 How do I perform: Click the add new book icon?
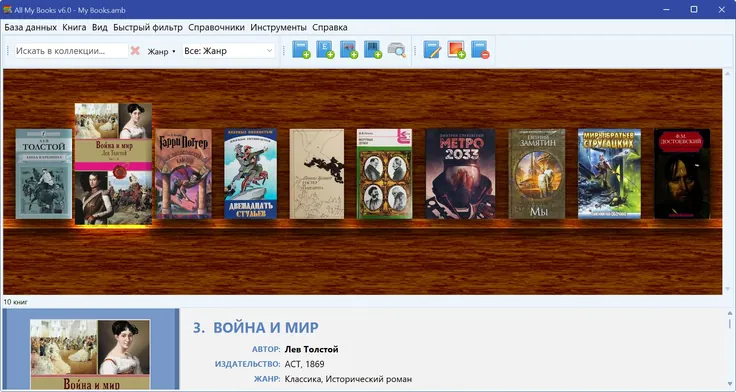pyautogui.click(x=301, y=50)
